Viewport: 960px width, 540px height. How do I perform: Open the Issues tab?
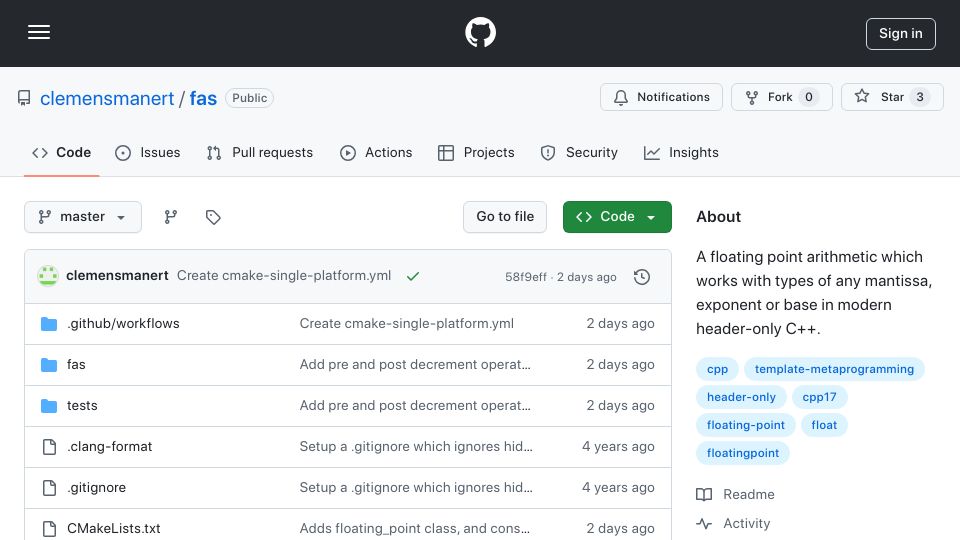click(x=148, y=152)
